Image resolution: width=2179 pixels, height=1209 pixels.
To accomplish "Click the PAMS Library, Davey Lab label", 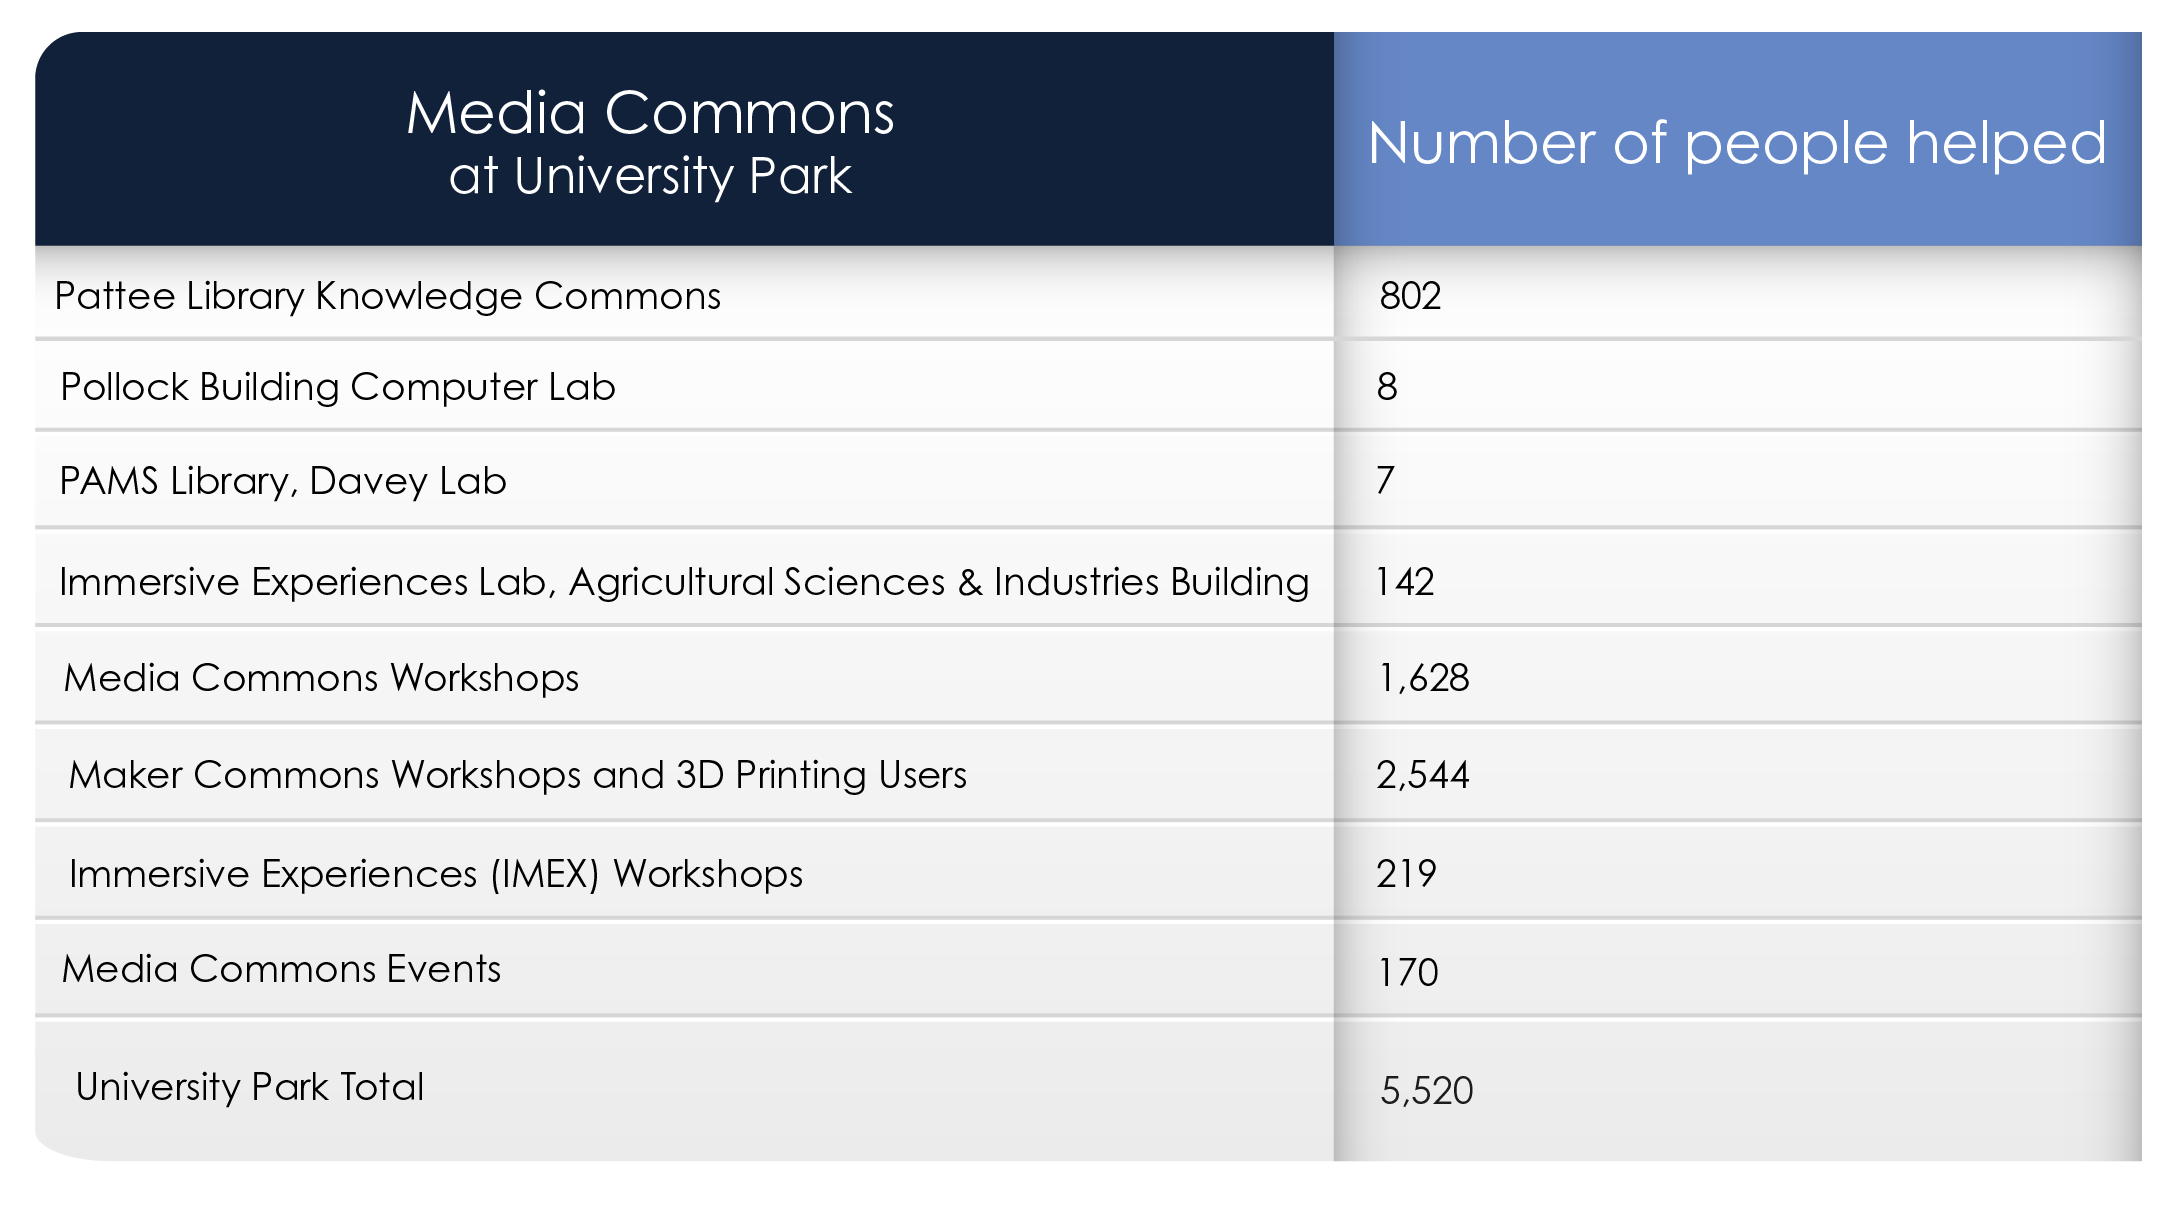I will (x=283, y=481).
